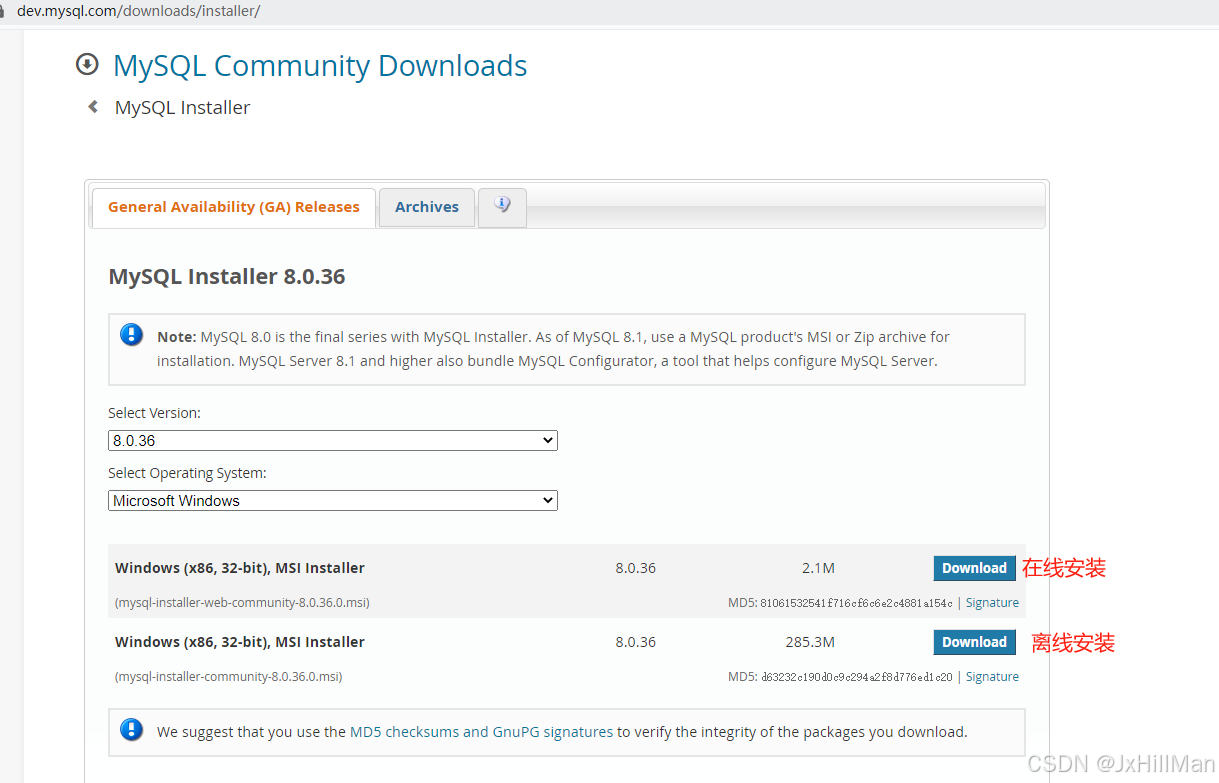The image size is (1219, 783).
Task: Switch to the General Availability (GA) Releases tab
Action: click(234, 207)
